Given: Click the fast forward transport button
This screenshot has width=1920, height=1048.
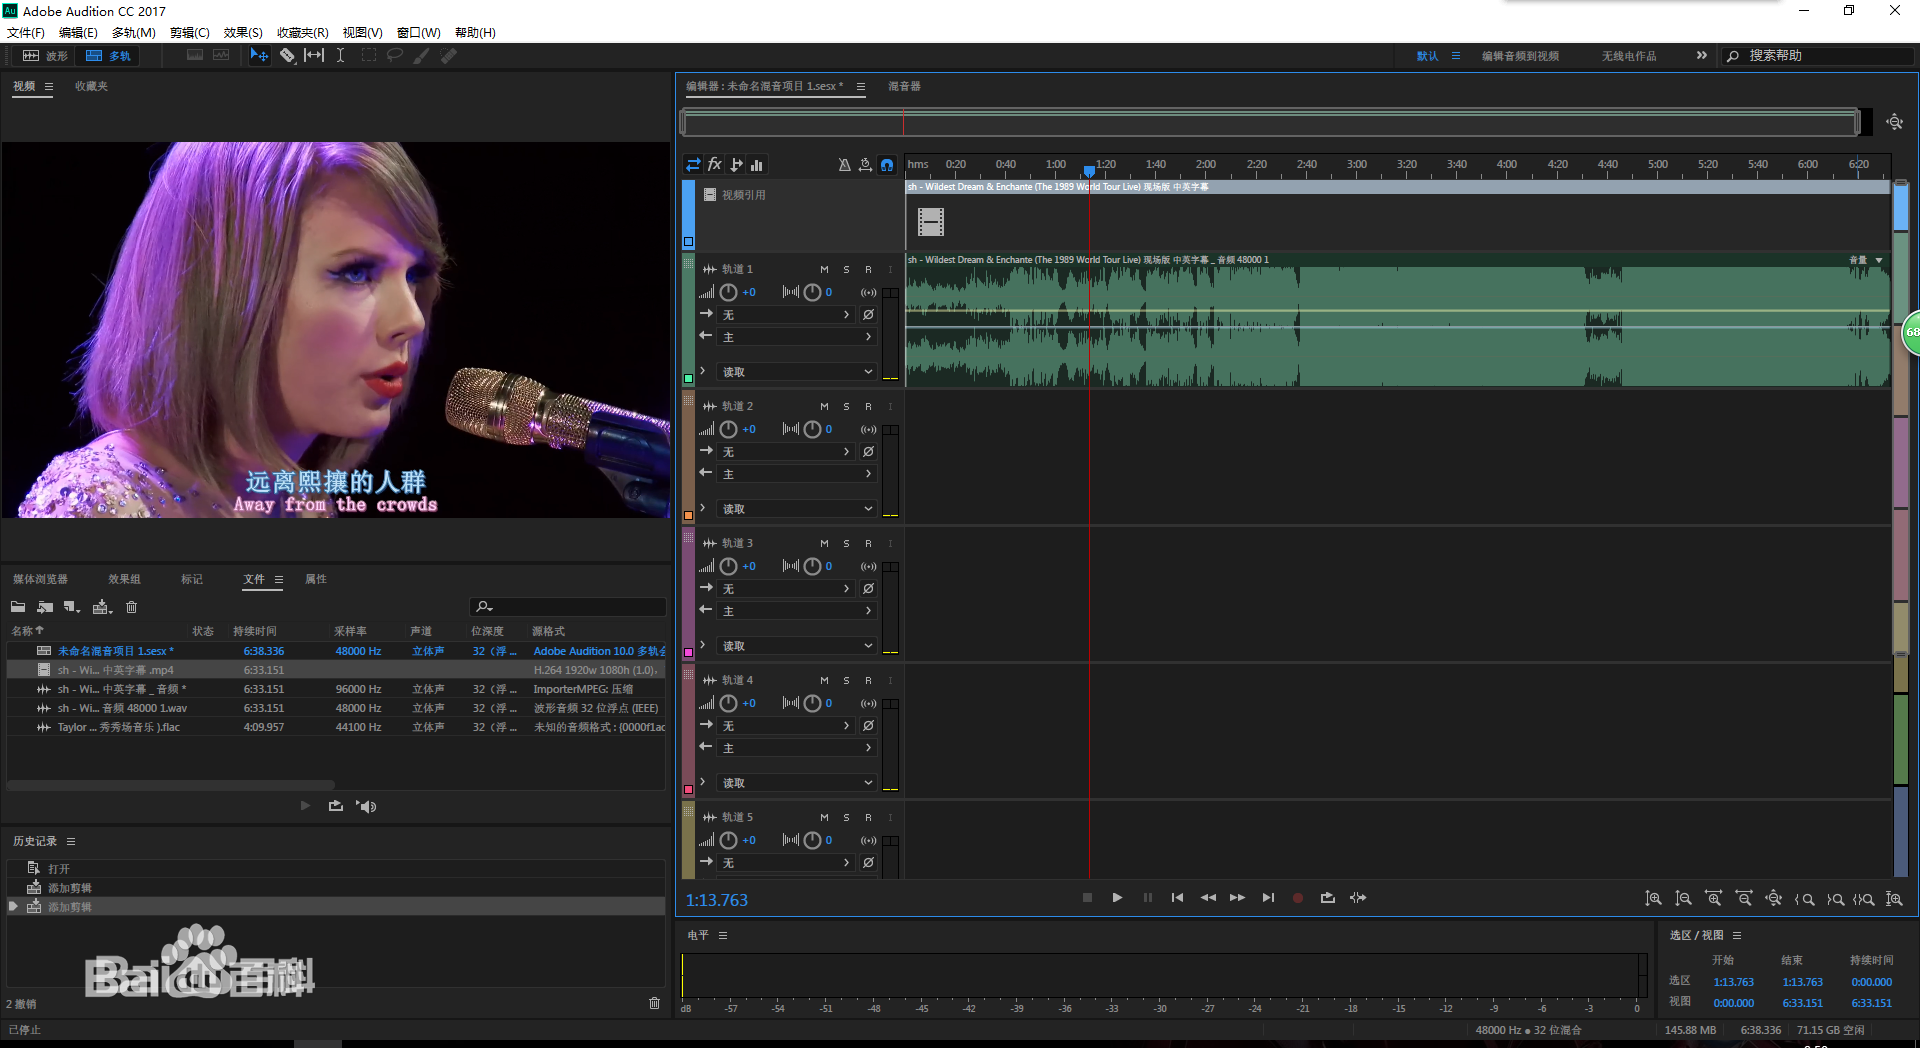Looking at the screenshot, I should [x=1237, y=898].
